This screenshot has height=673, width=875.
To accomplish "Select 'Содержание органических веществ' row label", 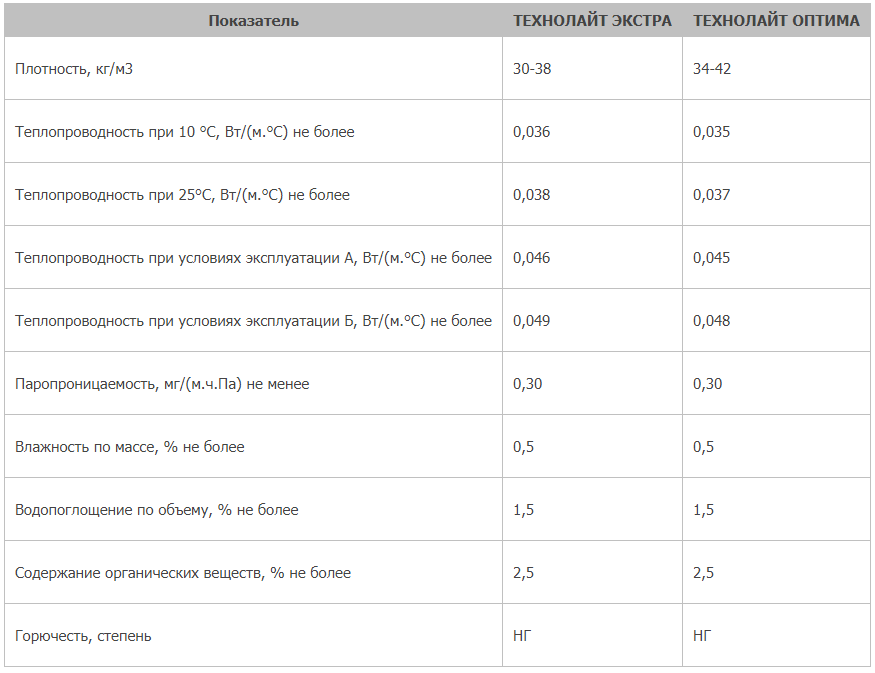I will (183, 573).
